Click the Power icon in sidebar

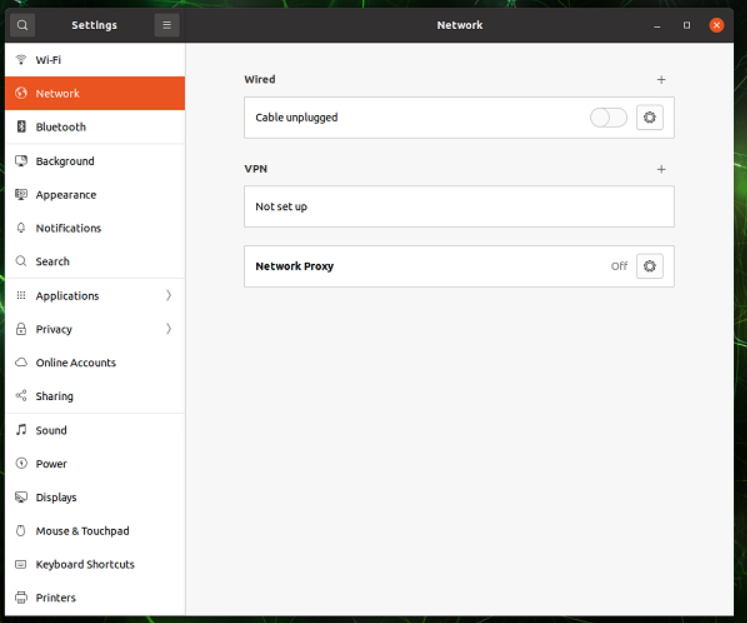tap(21, 463)
